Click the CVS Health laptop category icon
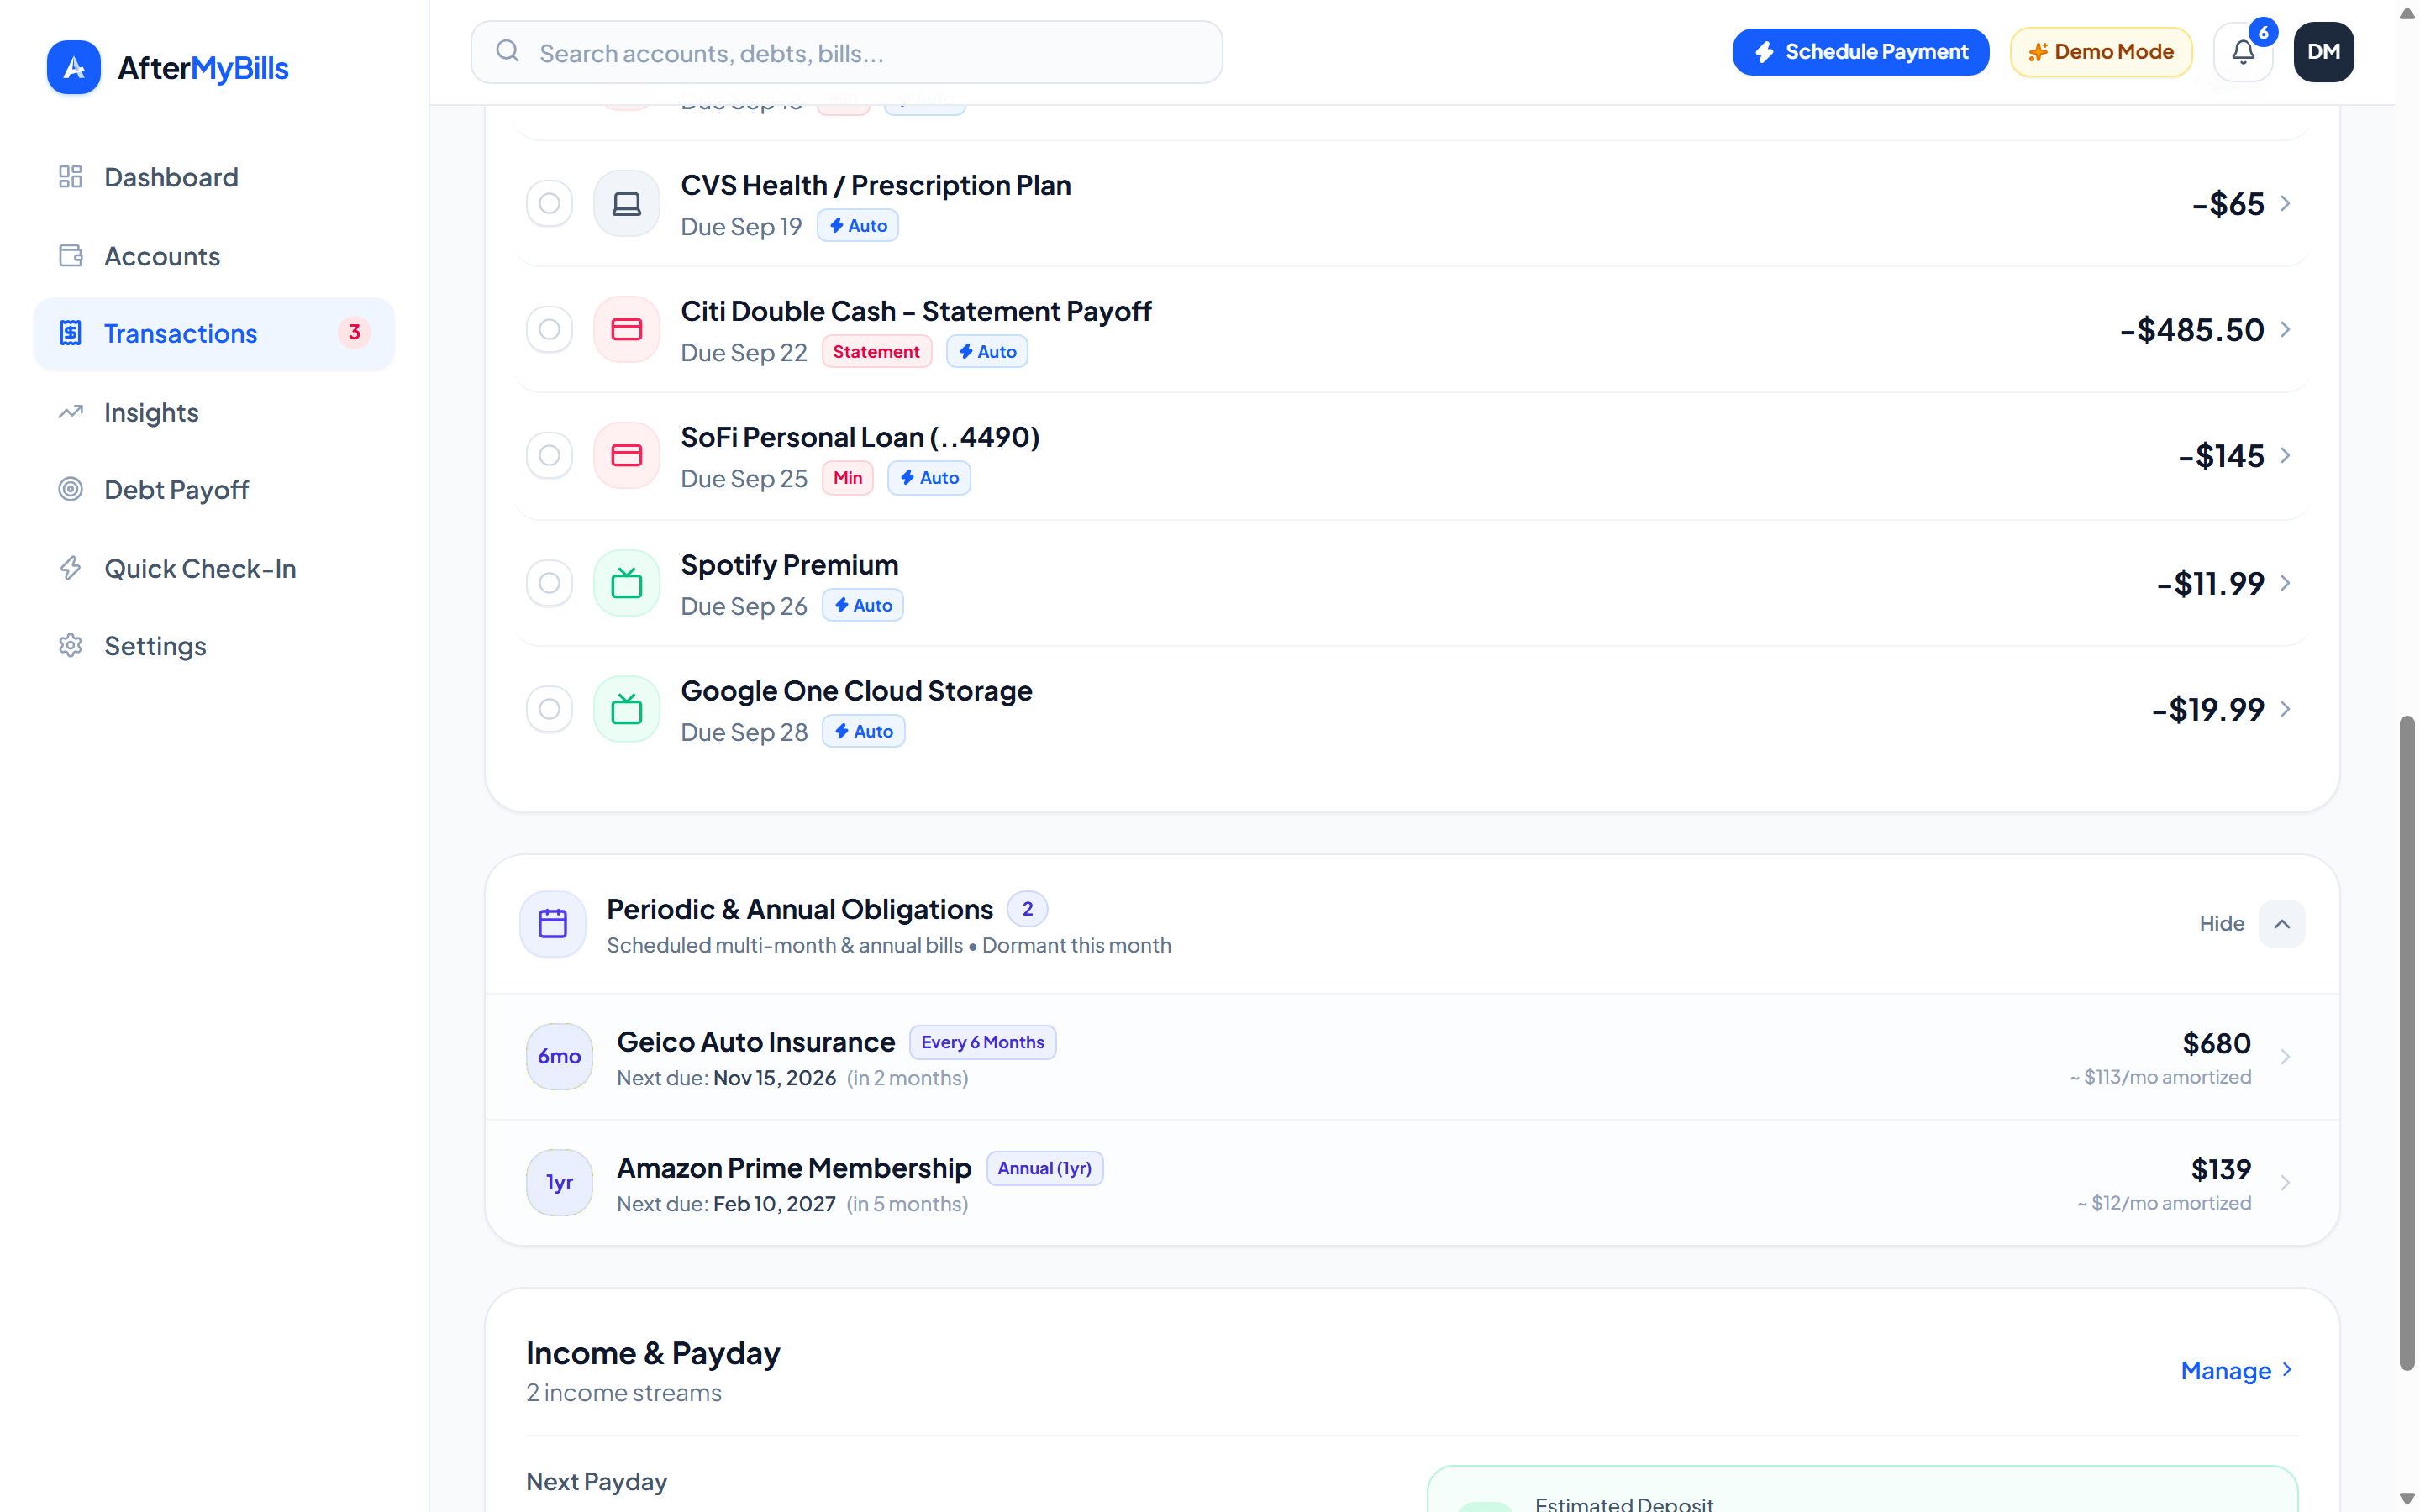Image resolution: width=2420 pixels, height=1512 pixels. (627, 204)
